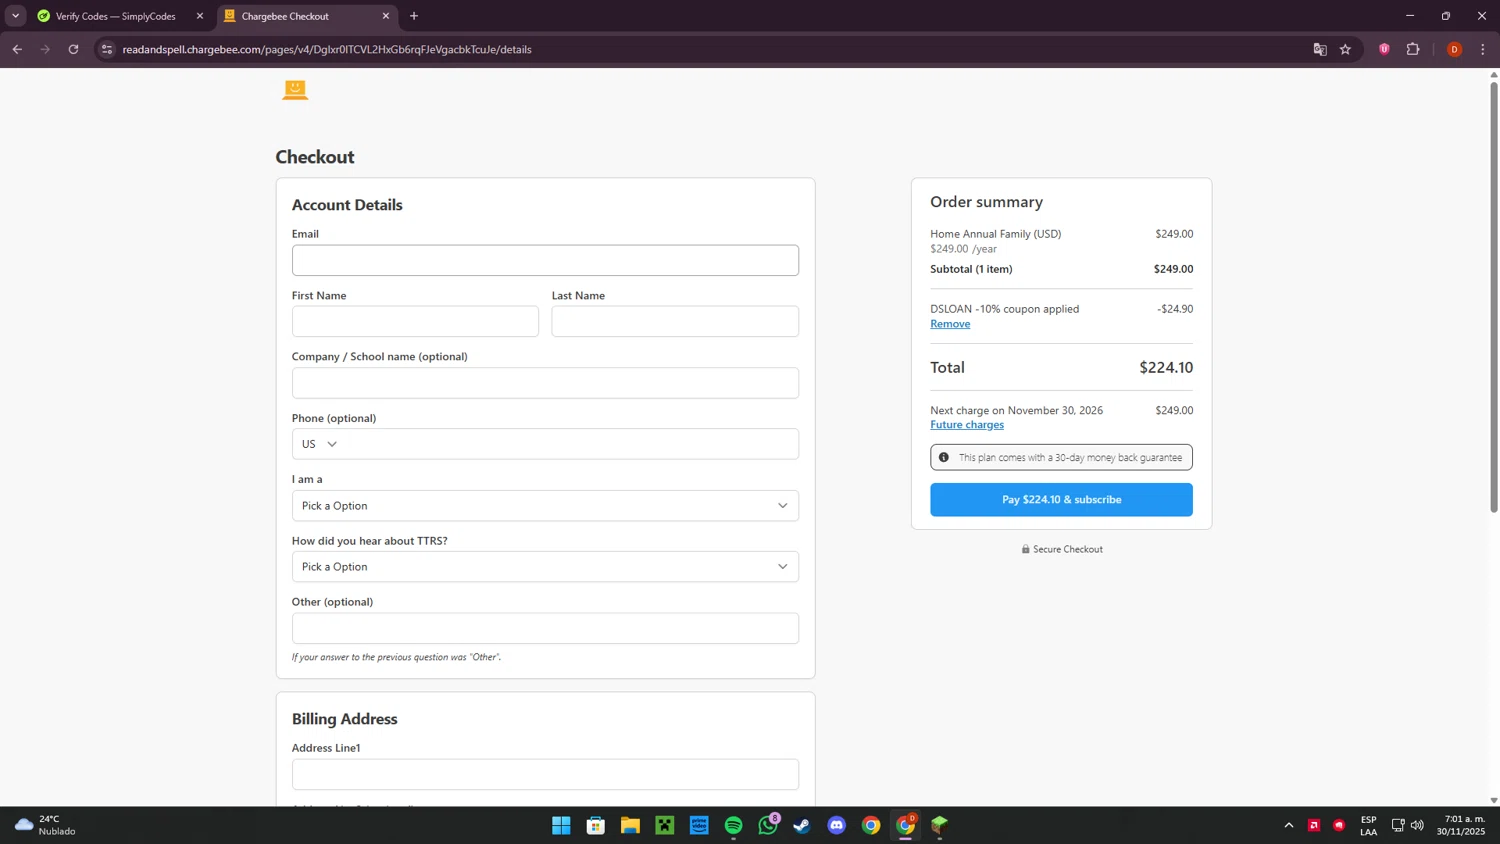Click the Other (optional) text field
The height and width of the screenshot is (844, 1500).
545,628
